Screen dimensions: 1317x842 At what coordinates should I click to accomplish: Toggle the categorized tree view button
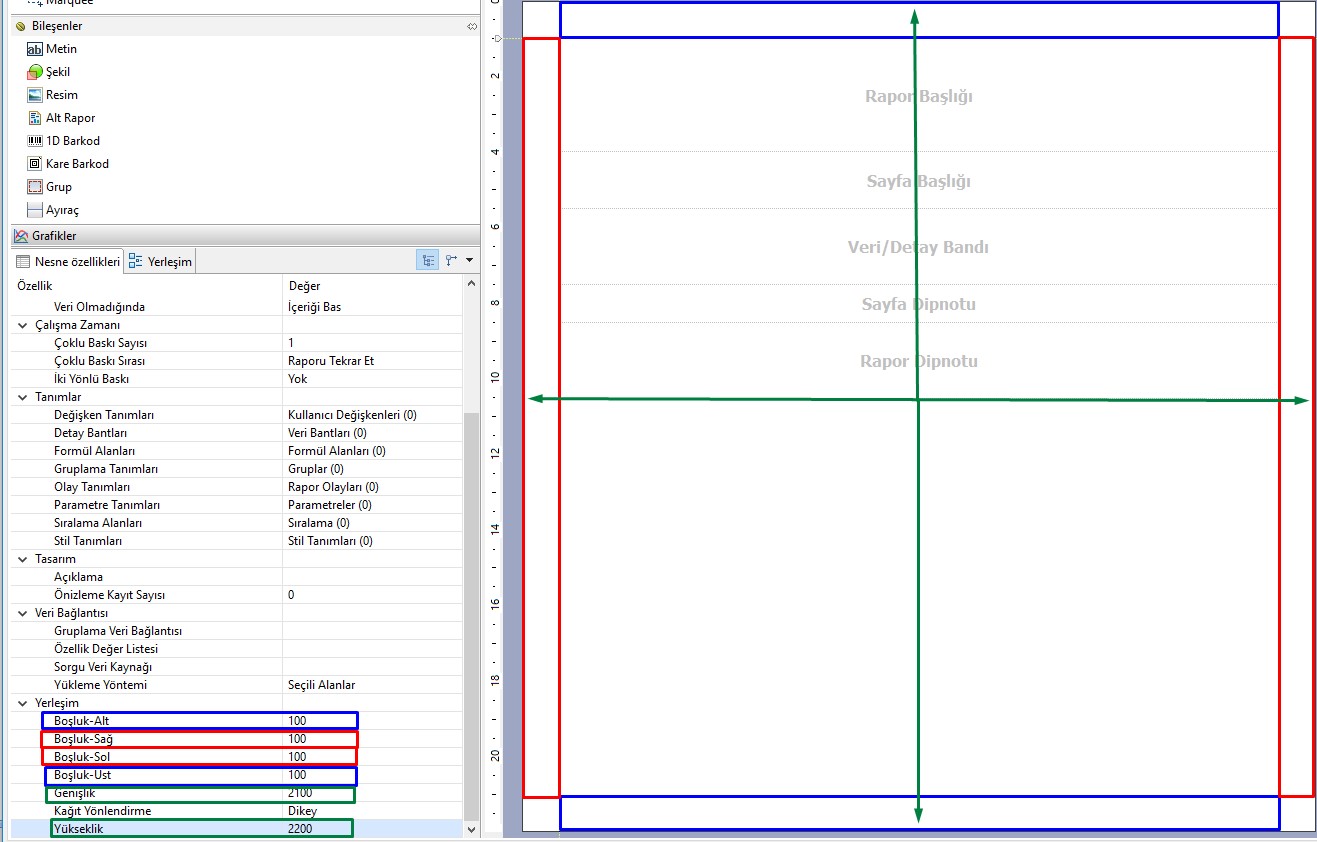point(428,260)
